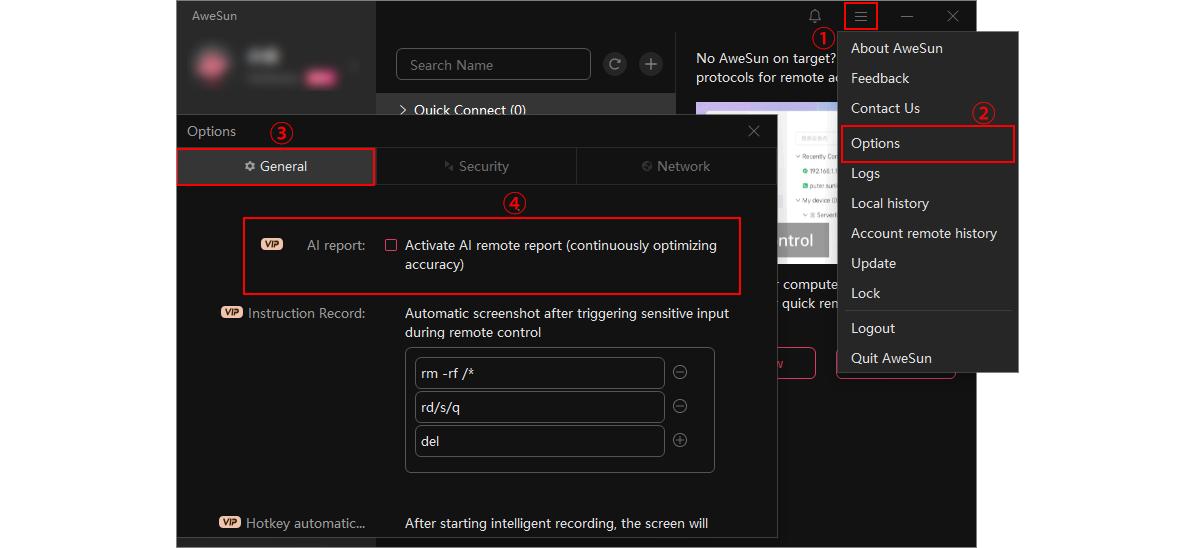Switch to the Security tab
The width and height of the screenshot is (1200, 548).
coord(476,166)
